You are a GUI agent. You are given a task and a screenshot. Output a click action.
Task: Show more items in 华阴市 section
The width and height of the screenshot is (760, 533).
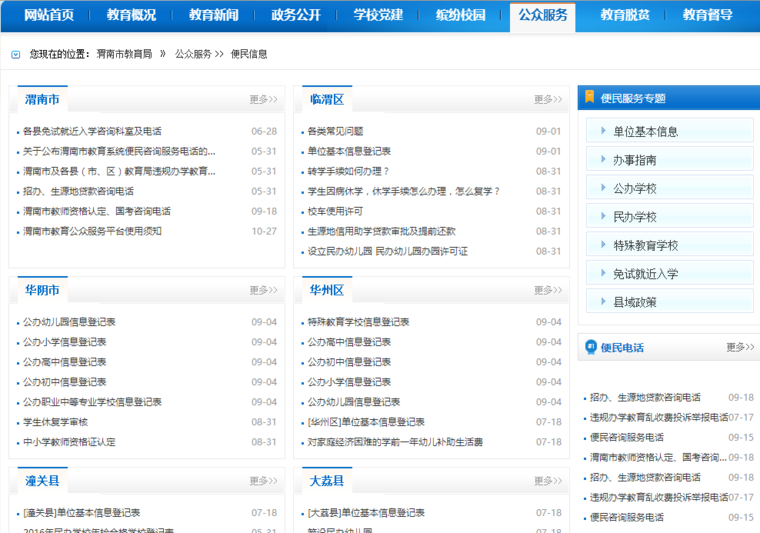point(264,290)
